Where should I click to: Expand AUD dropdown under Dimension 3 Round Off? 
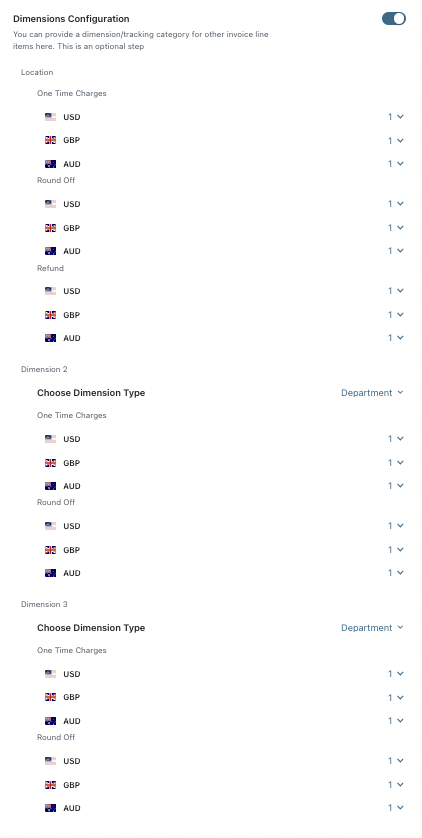coord(396,808)
